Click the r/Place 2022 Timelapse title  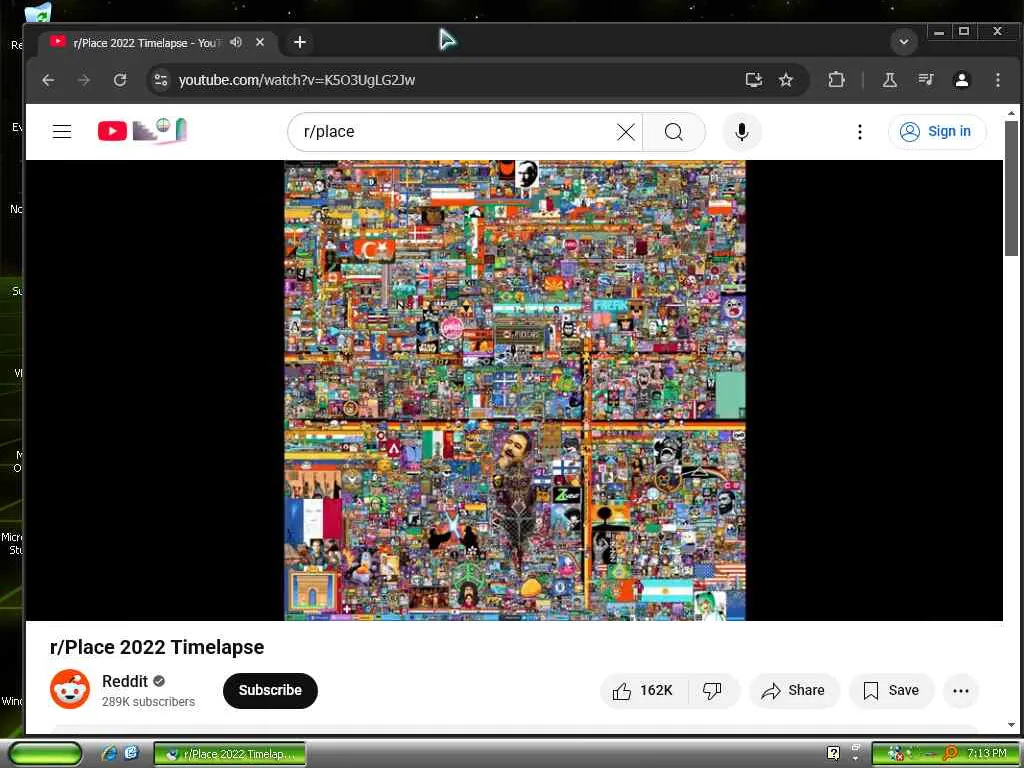pyautogui.click(x=157, y=647)
